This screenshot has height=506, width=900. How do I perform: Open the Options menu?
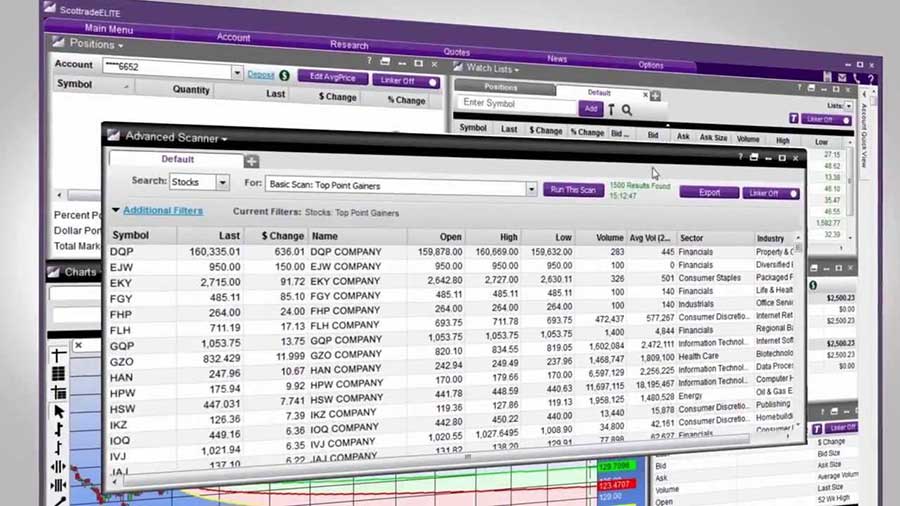[650, 65]
